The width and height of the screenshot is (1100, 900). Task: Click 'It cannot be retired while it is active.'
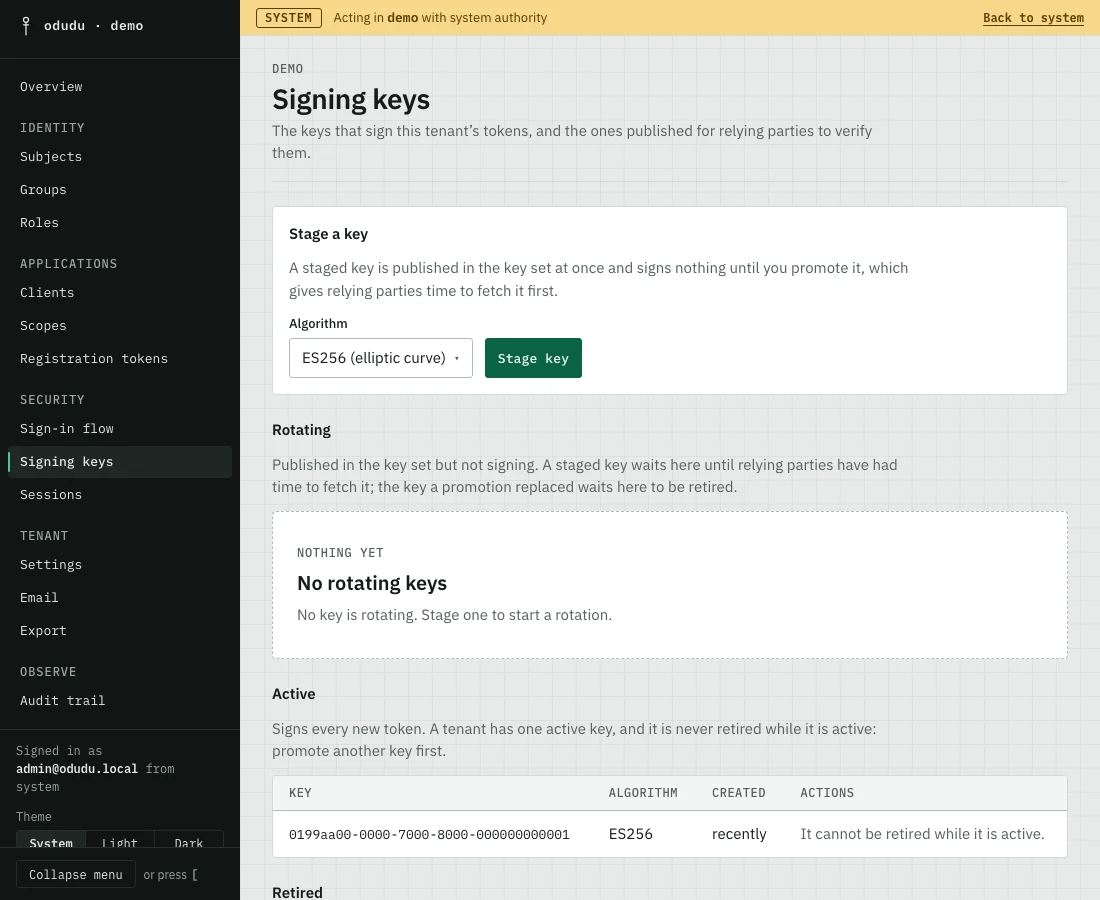click(x=923, y=834)
